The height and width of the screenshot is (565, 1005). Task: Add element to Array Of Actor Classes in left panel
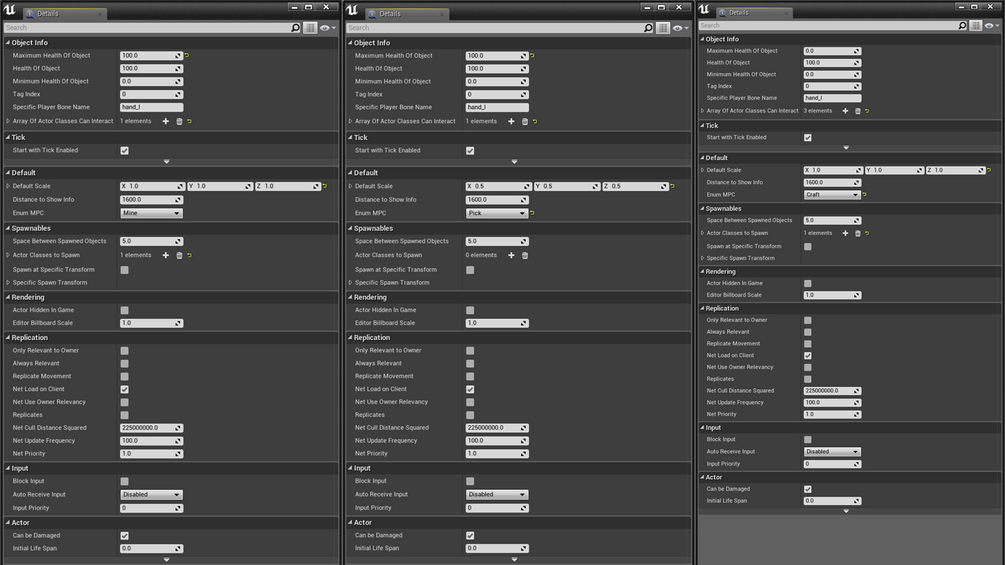coord(165,121)
